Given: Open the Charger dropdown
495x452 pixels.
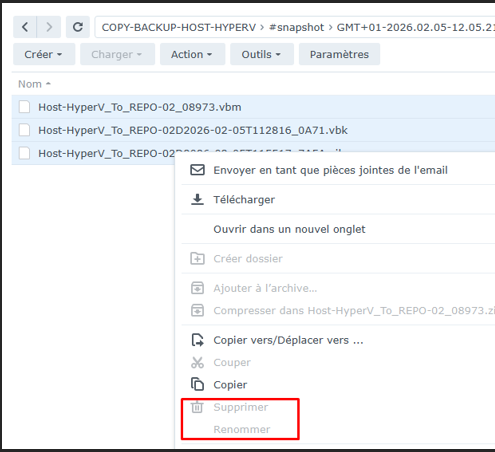Looking at the screenshot, I should pyautogui.click(x=117, y=54).
